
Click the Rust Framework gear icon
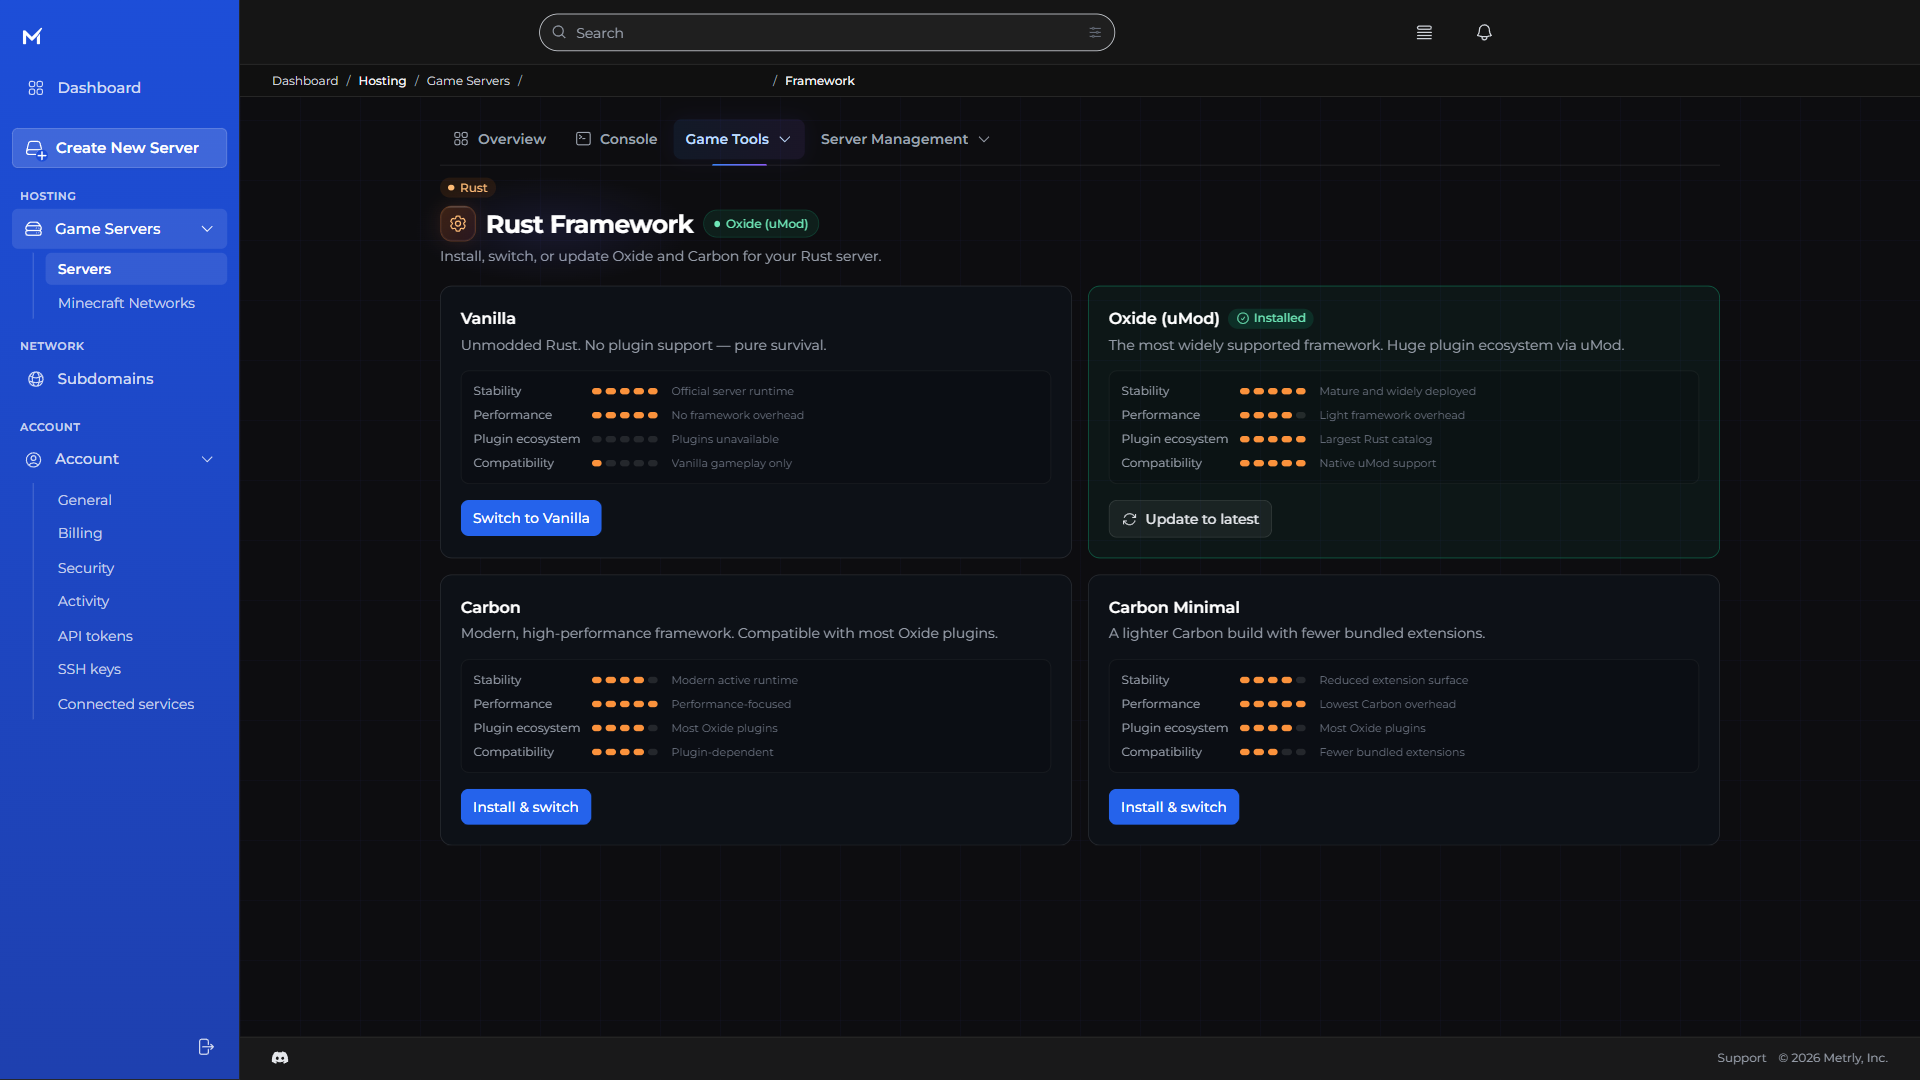click(458, 224)
